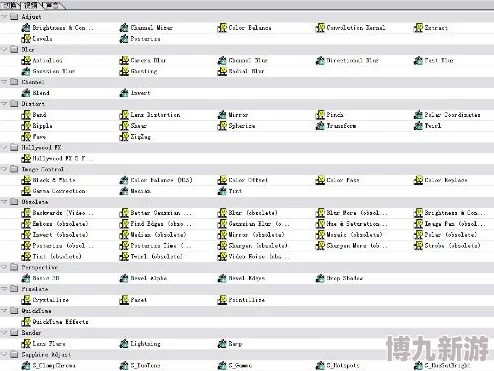This screenshot has width=494, height=371.
Task: Select the Bend effect icon
Action: [x=26, y=115]
